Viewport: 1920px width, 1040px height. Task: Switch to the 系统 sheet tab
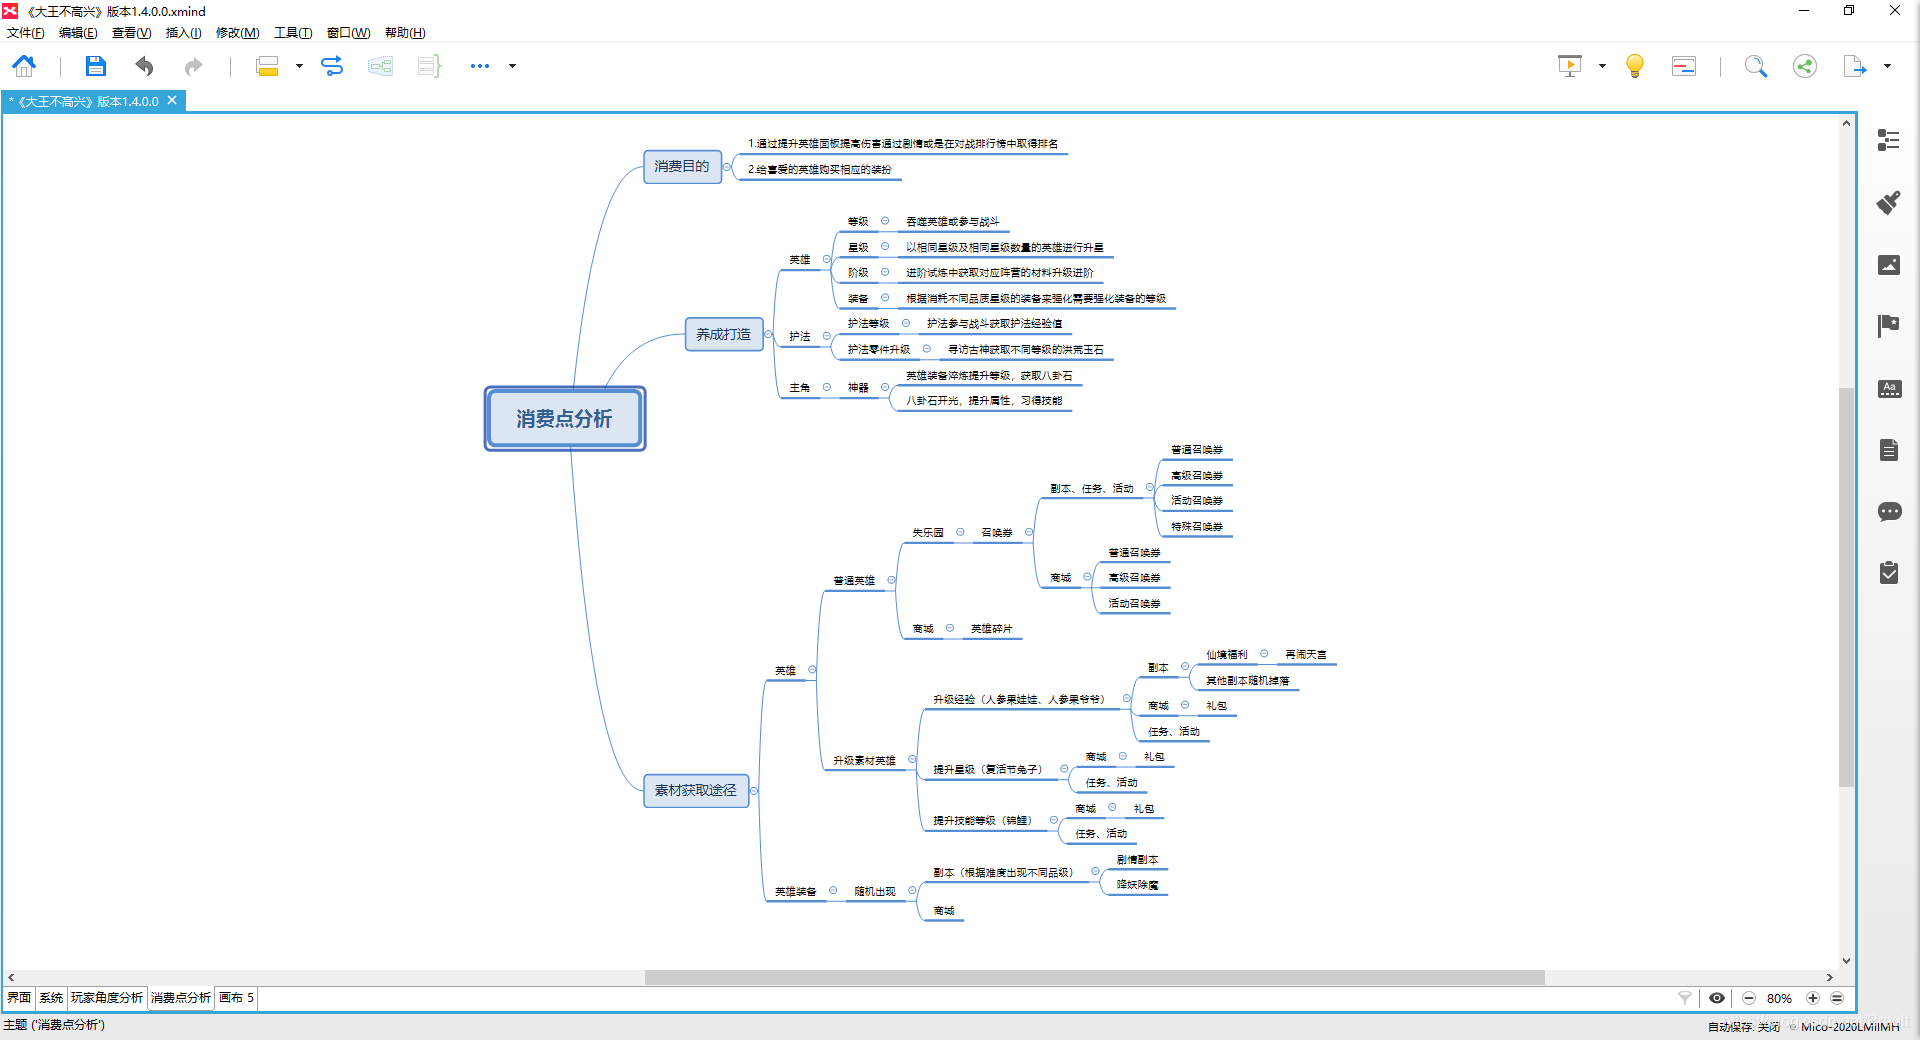[51, 998]
